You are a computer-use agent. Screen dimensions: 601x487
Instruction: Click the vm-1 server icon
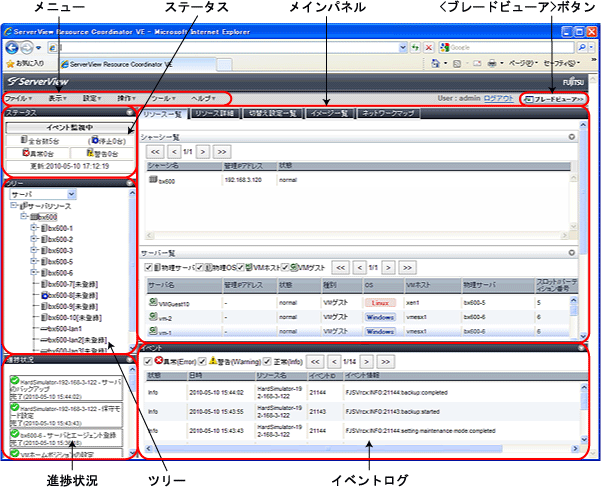coord(153,330)
